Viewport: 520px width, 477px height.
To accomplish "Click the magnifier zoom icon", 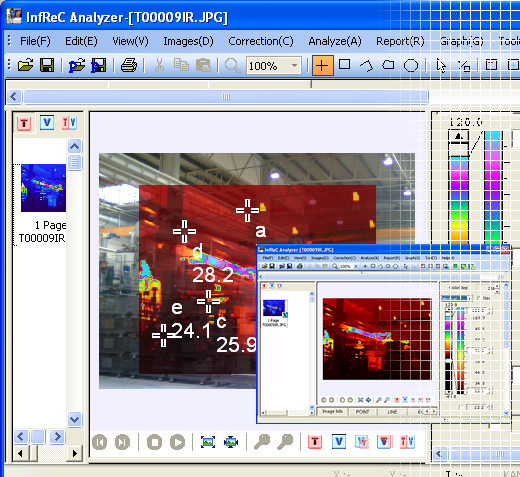I will tap(232, 65).
